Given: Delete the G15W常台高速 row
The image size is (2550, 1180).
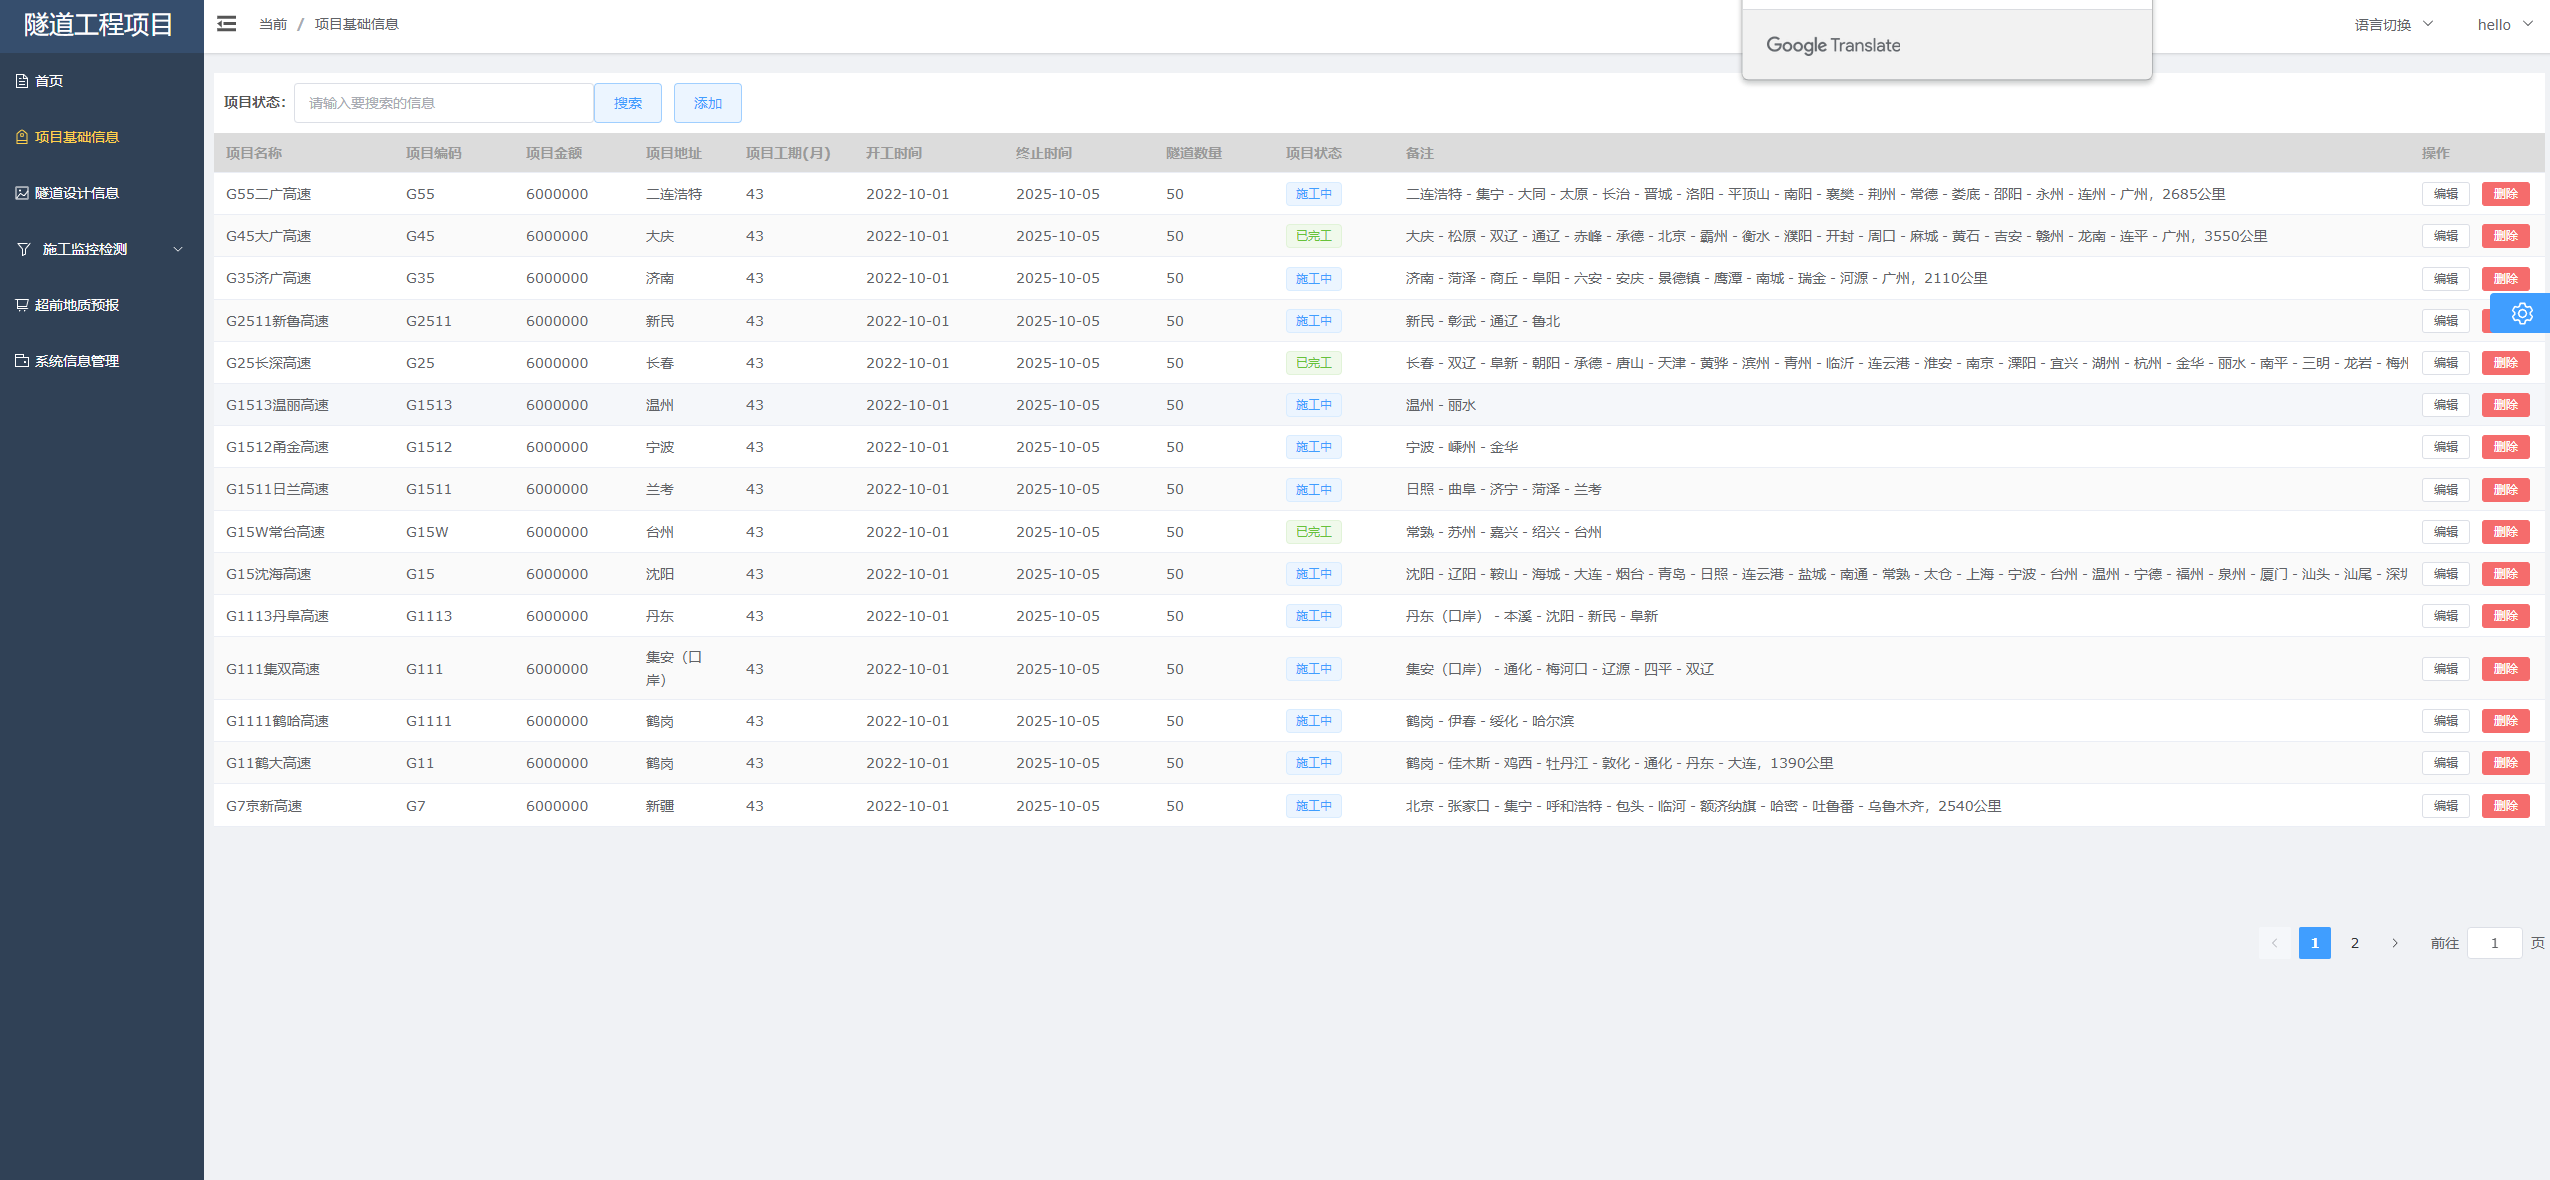Looking at the screenshot, I should 2506,532.
